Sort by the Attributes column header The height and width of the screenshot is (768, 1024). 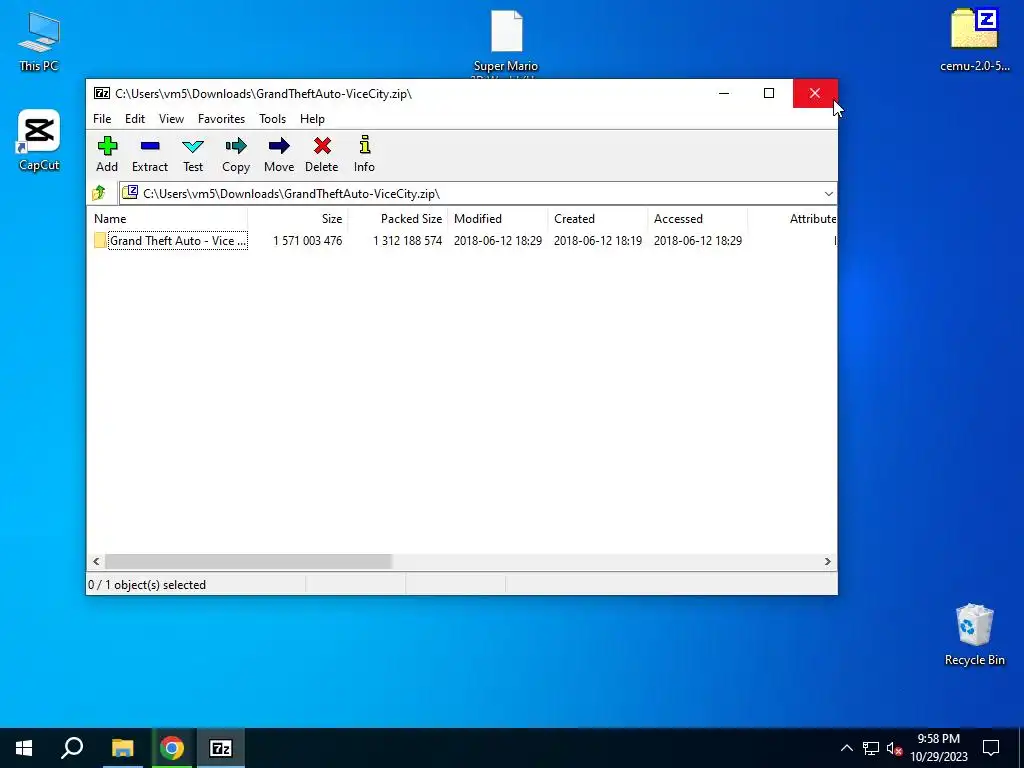click(x=792, y=219)
